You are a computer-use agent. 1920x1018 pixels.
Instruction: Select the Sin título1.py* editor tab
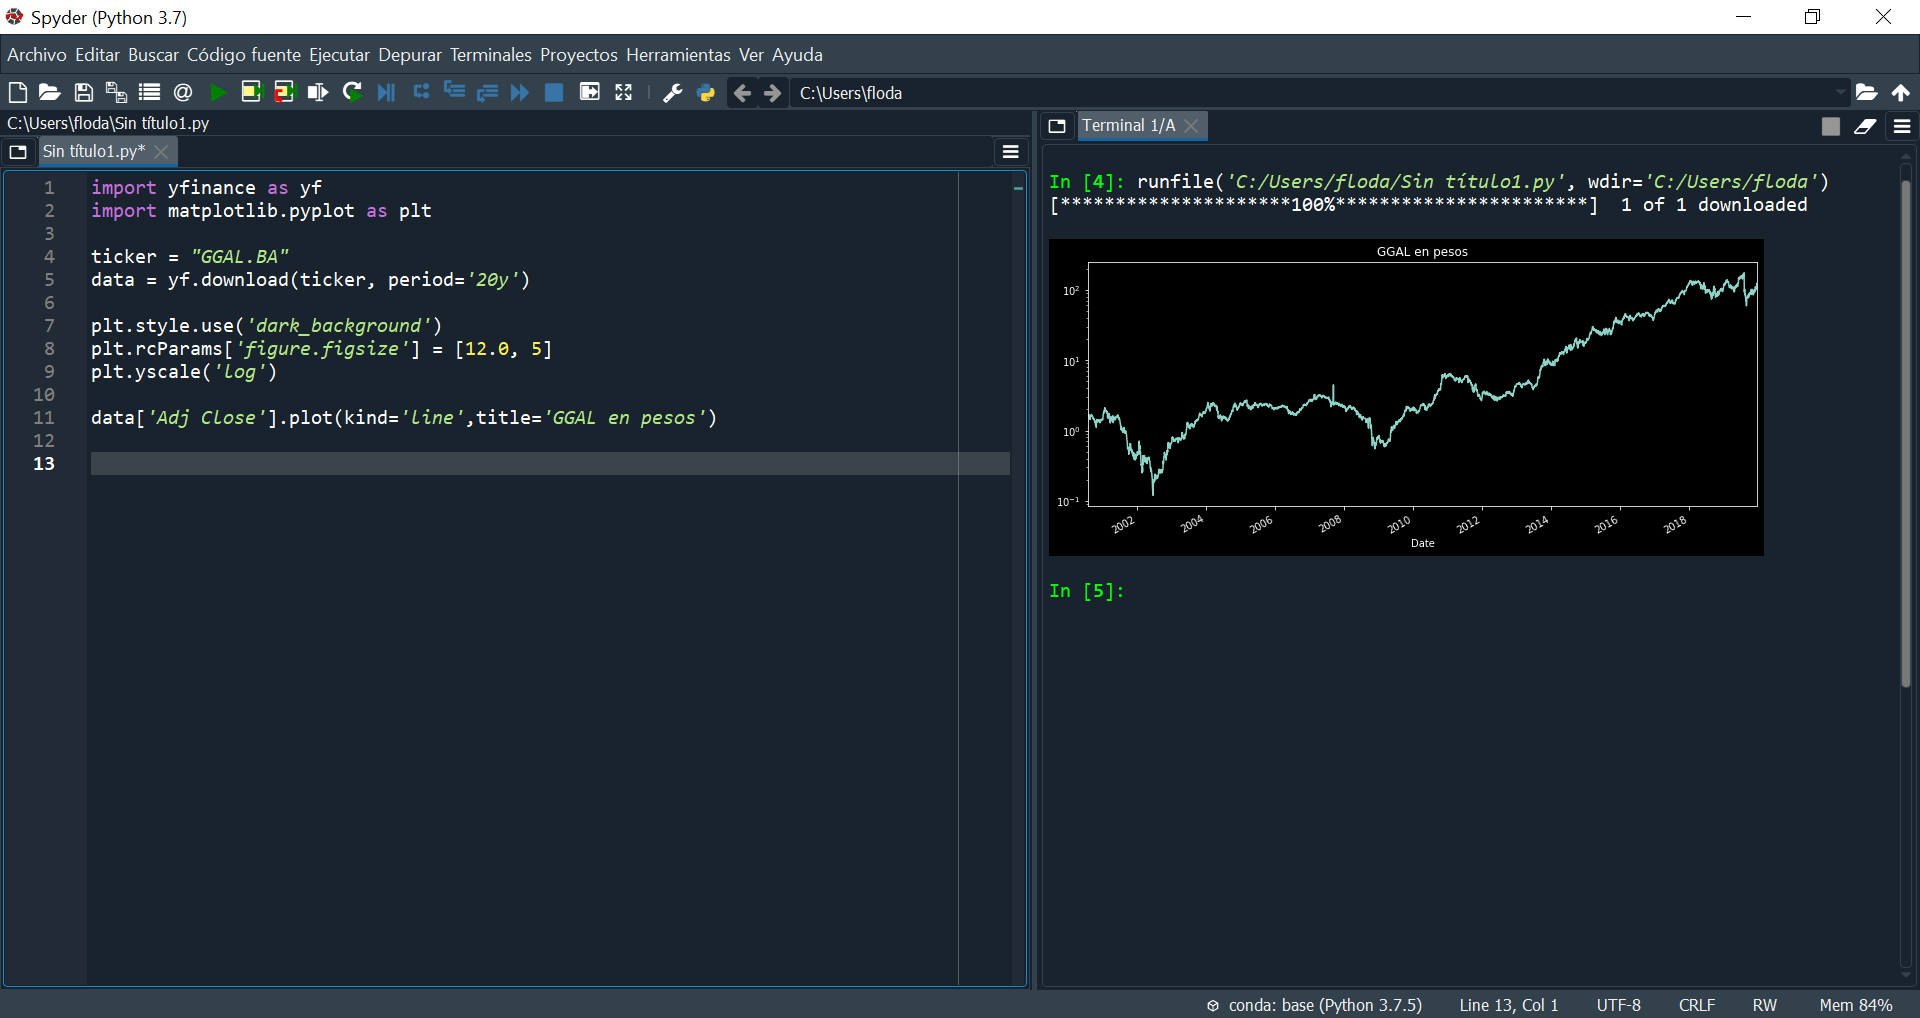click(94, 152)
